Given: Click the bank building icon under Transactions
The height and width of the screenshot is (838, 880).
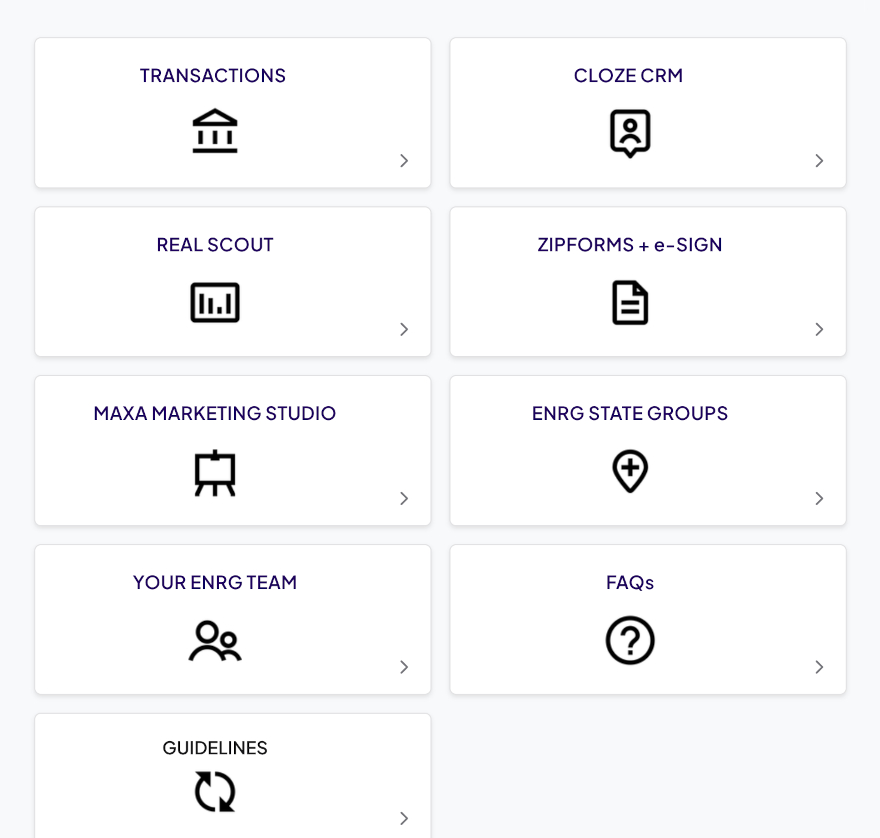Looking at the screenshot, I should [215, 132].
